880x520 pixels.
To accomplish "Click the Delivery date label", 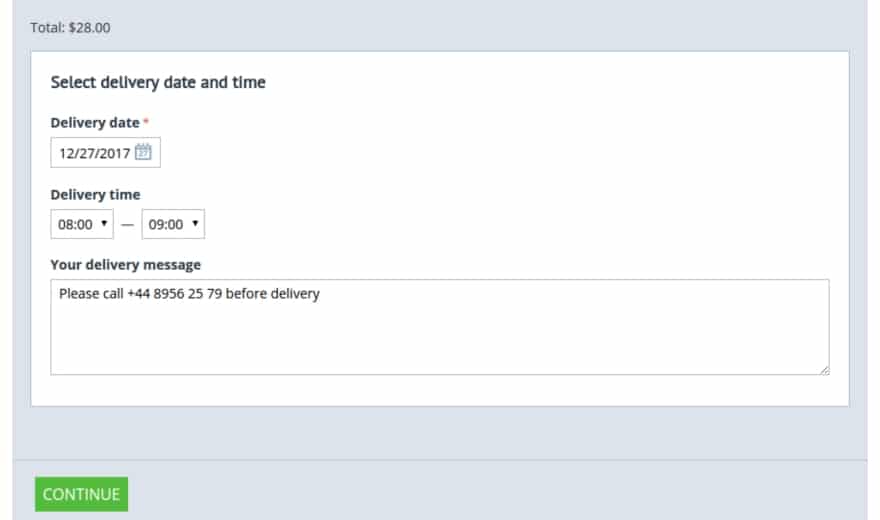I will 95,122.
